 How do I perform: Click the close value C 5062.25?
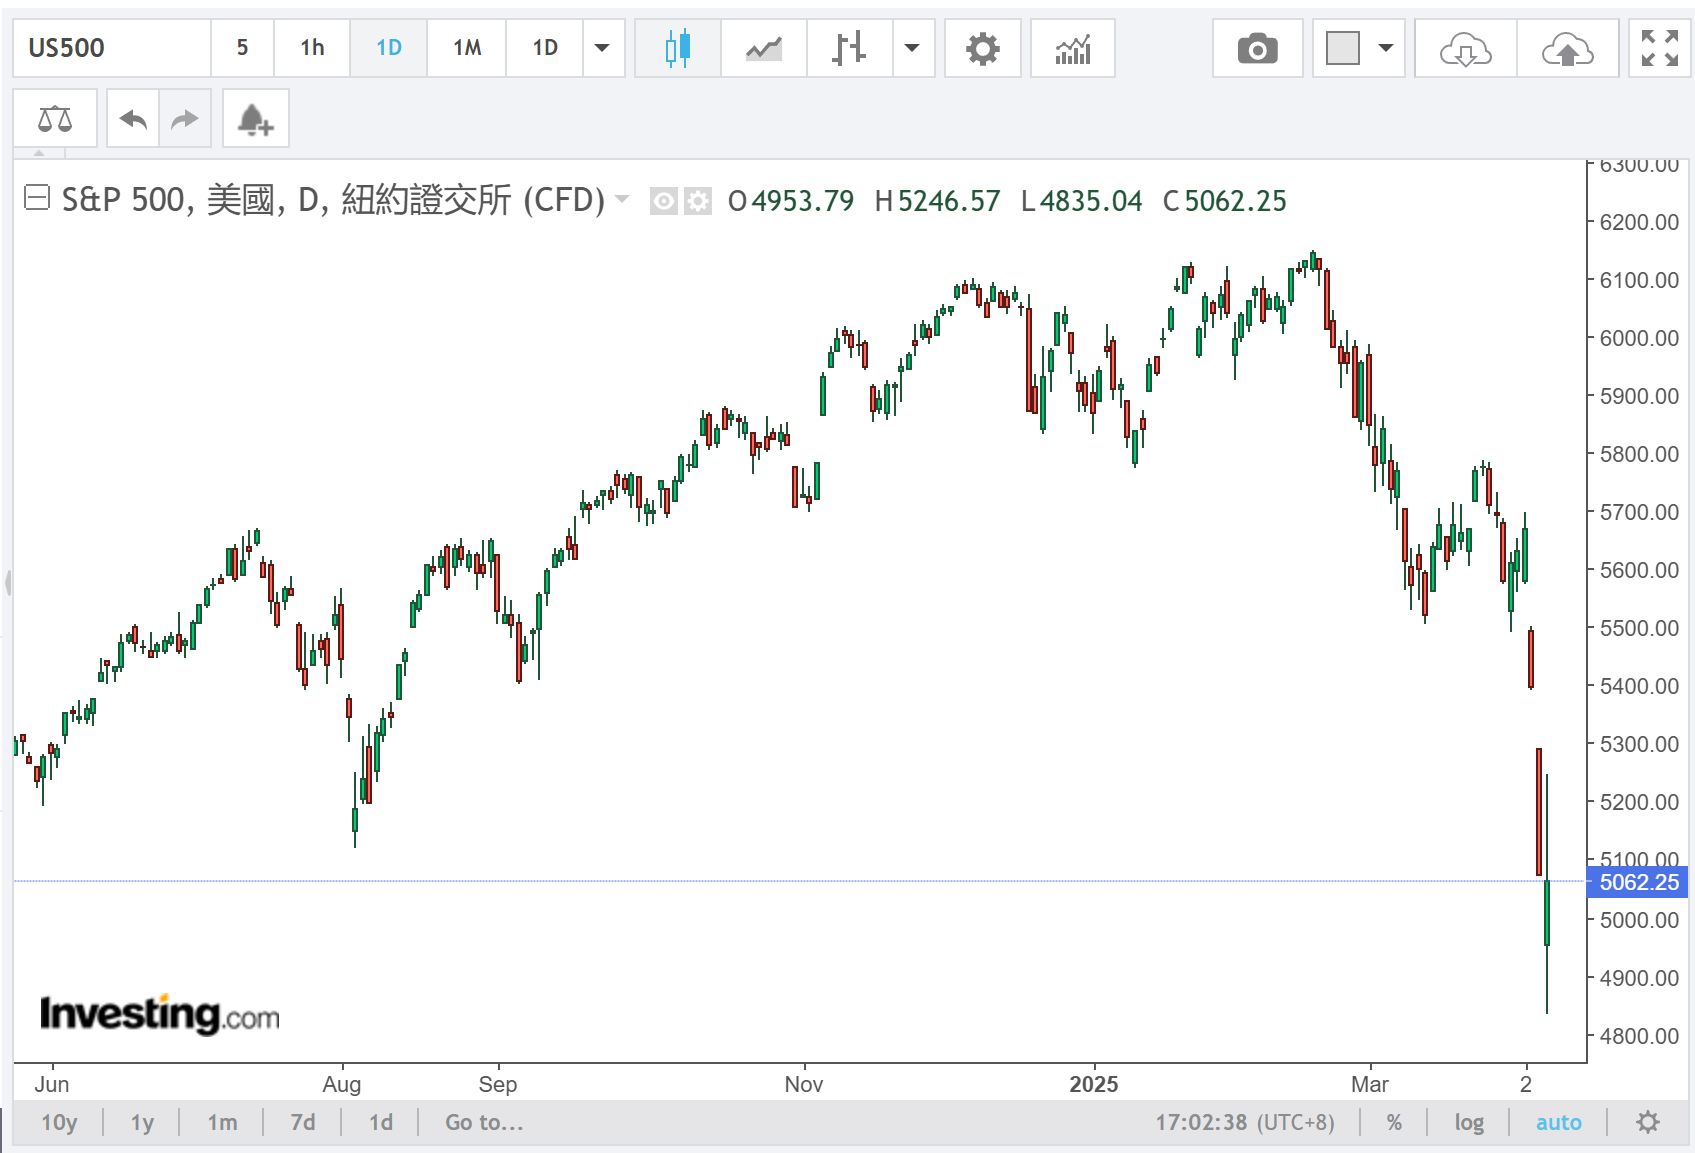click(1224, 201)
